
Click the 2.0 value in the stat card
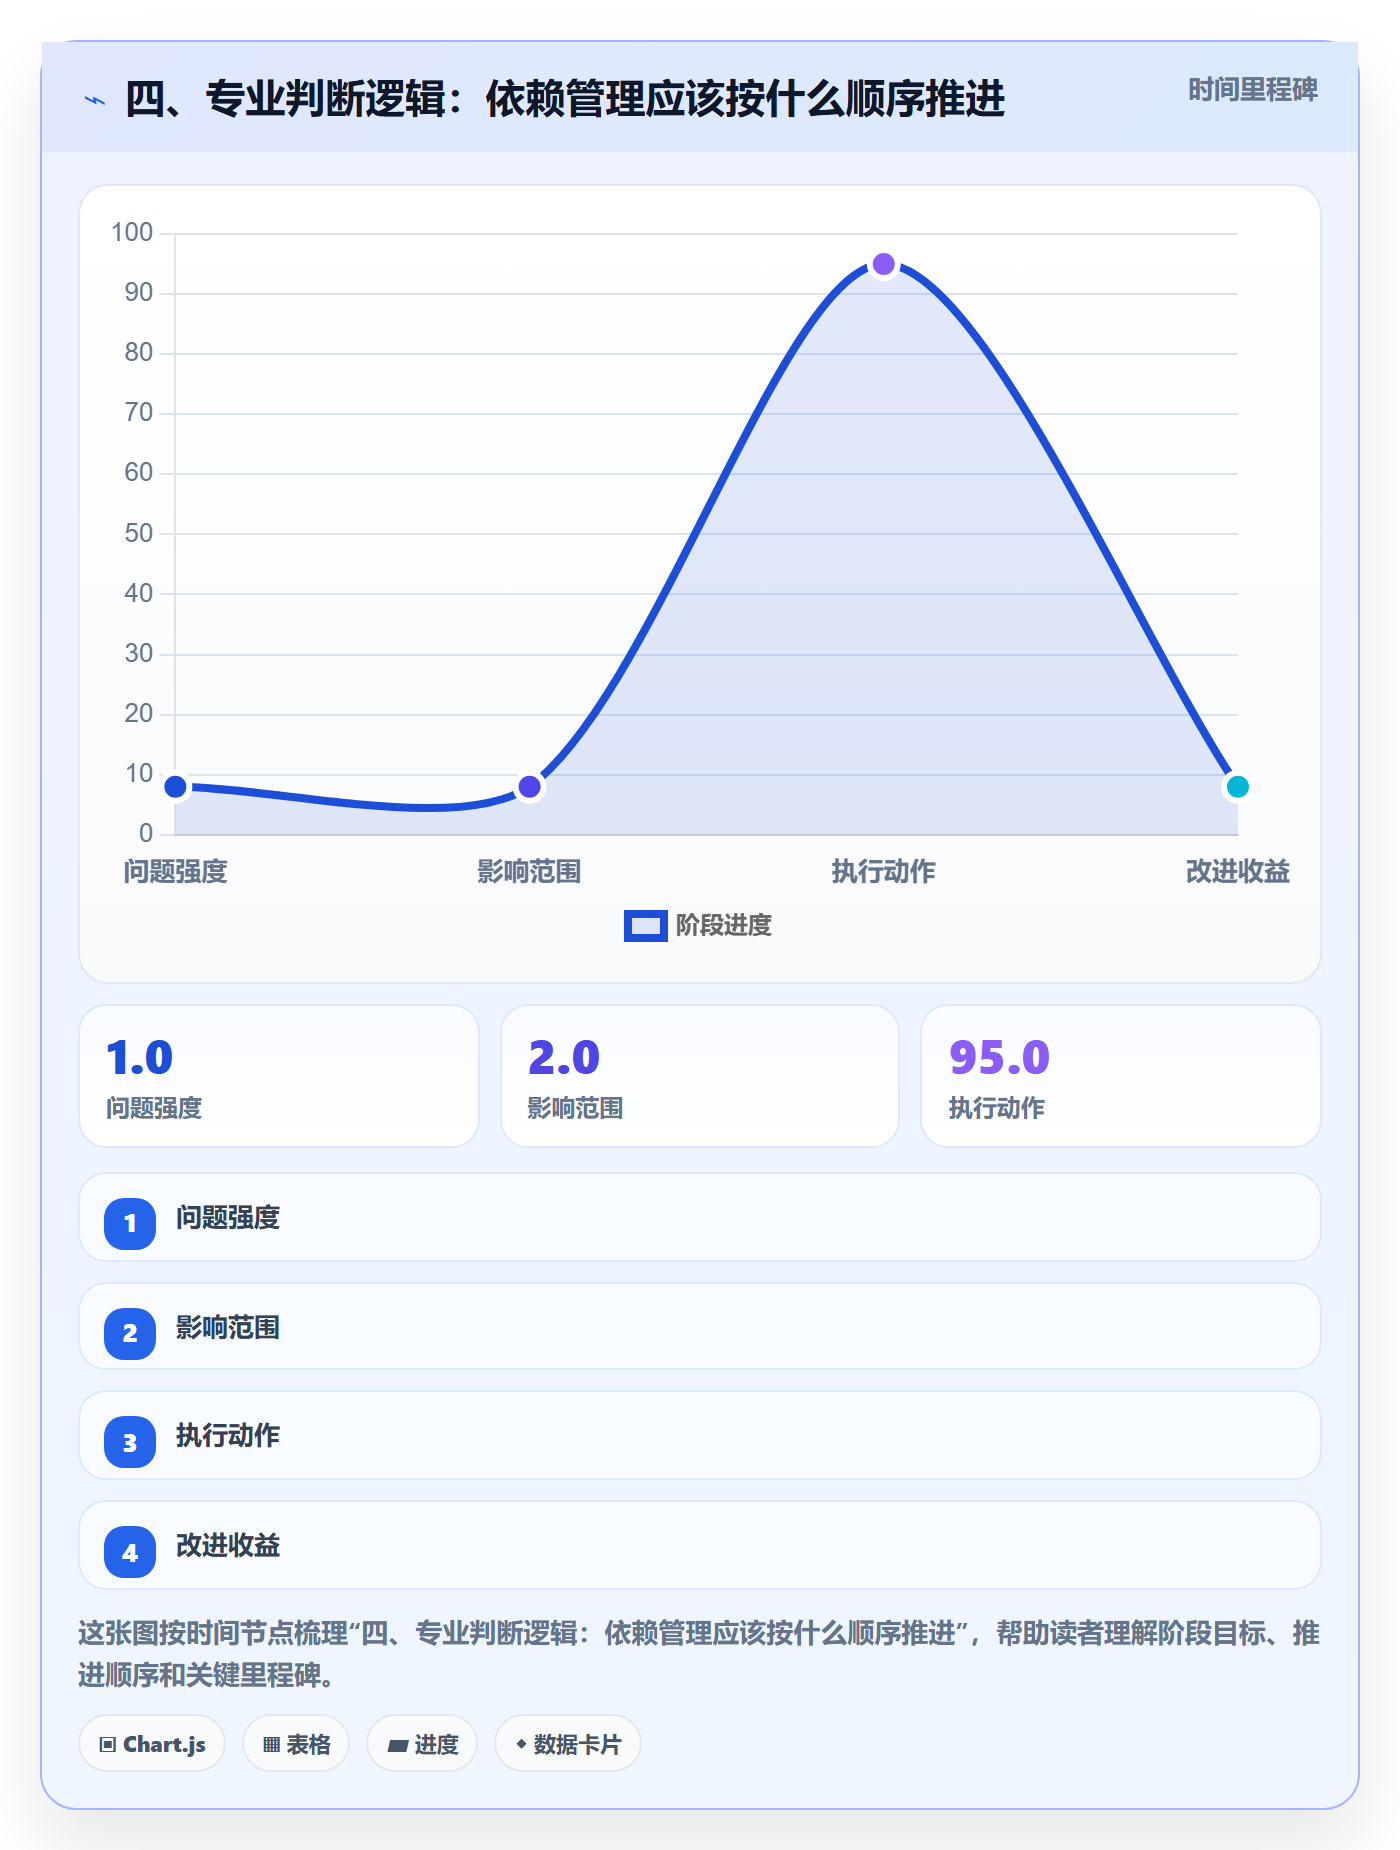[564, 1057]
